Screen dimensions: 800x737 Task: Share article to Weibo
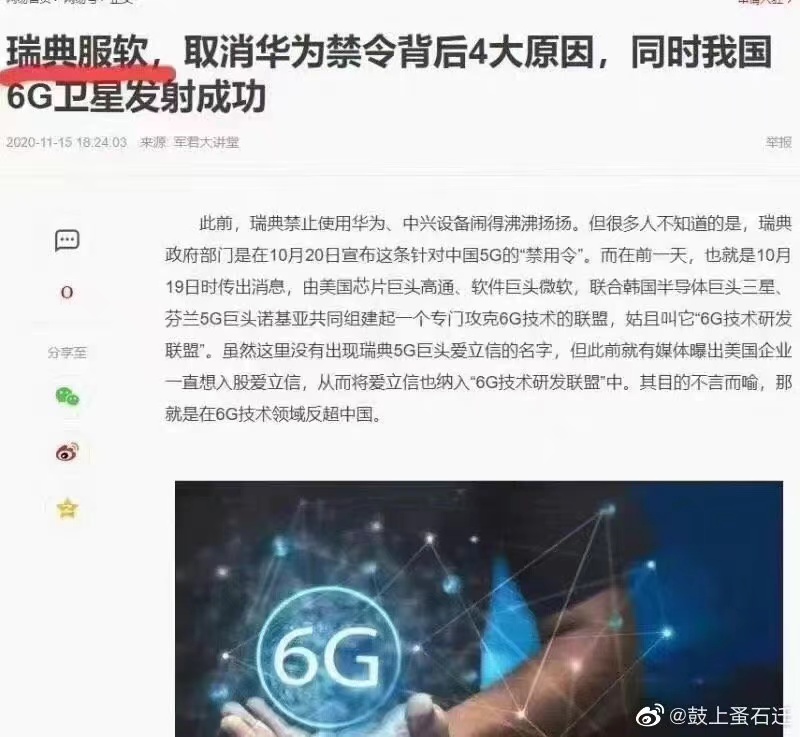[67, 452]
